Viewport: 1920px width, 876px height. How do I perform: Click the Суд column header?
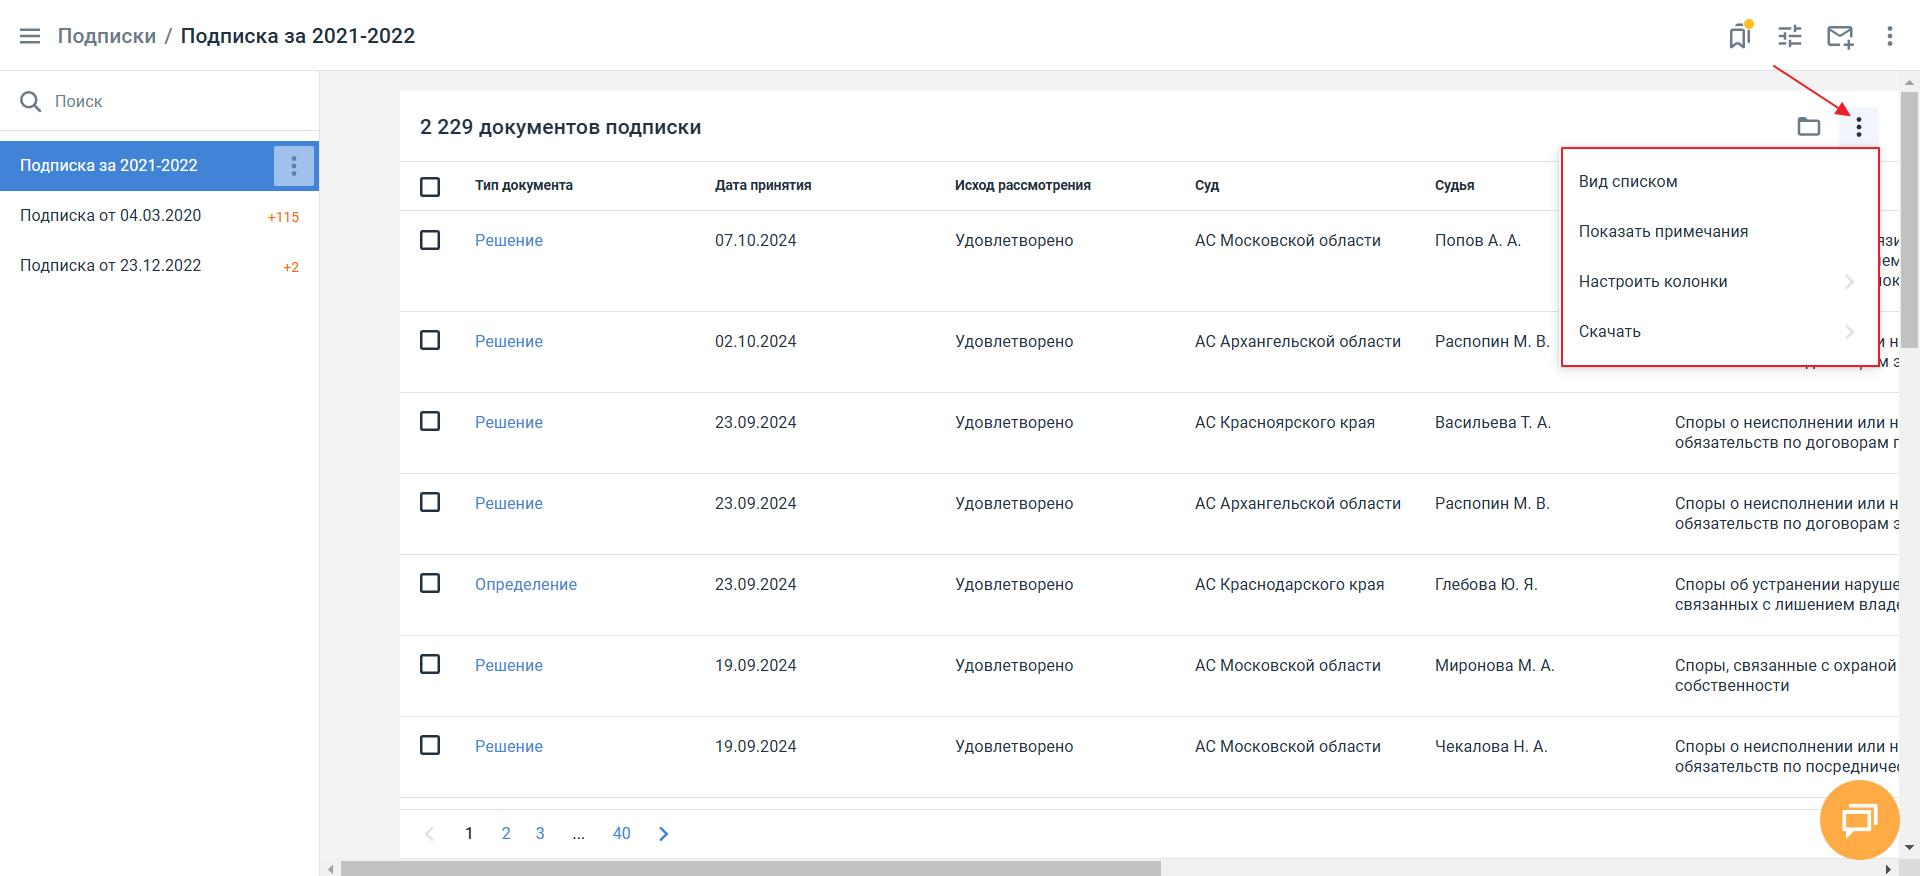click(1207, 186)
